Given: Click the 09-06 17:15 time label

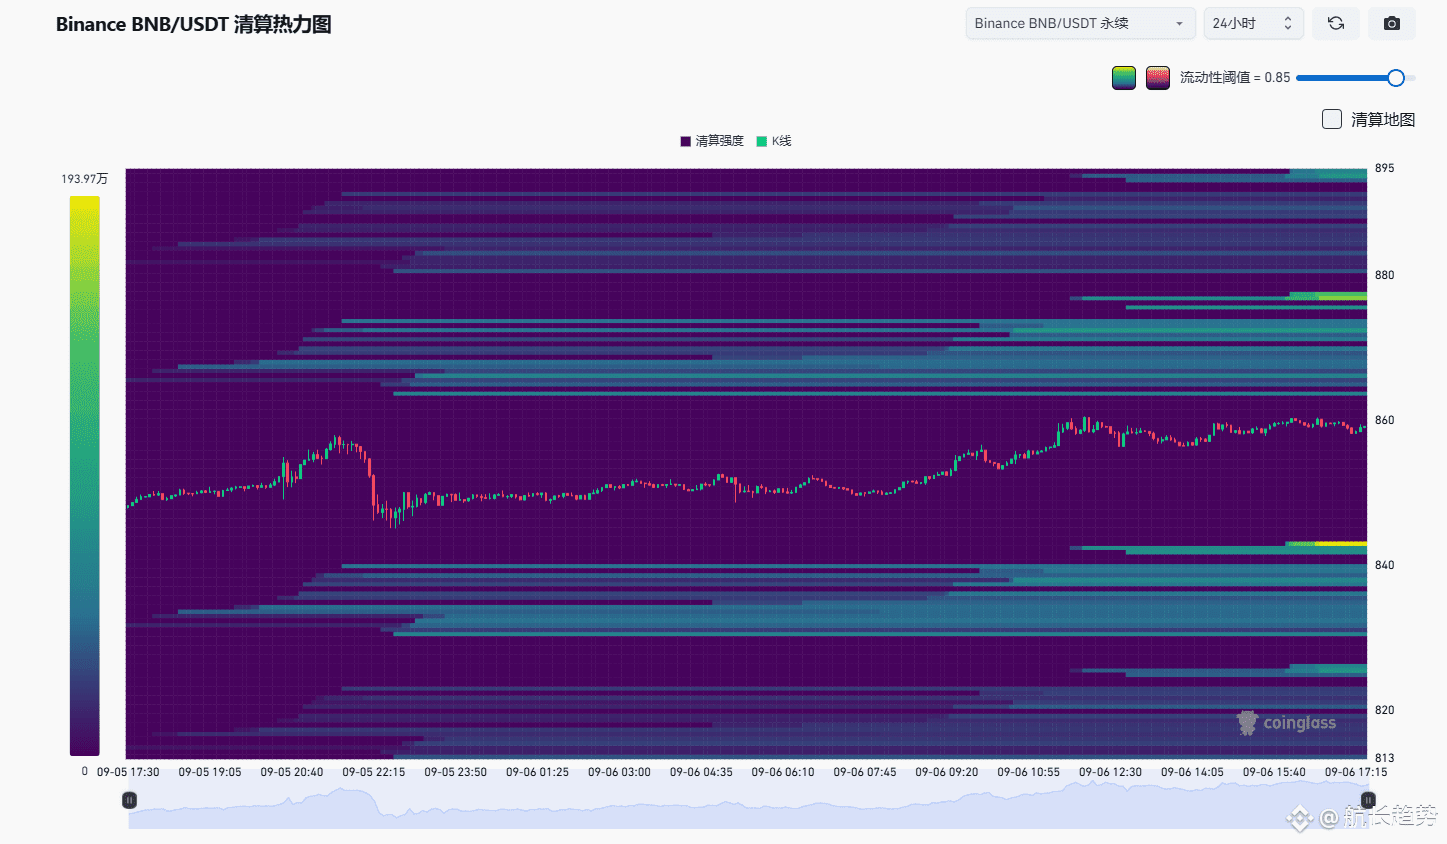Looking at the screenshot, I should [1356, 772].
